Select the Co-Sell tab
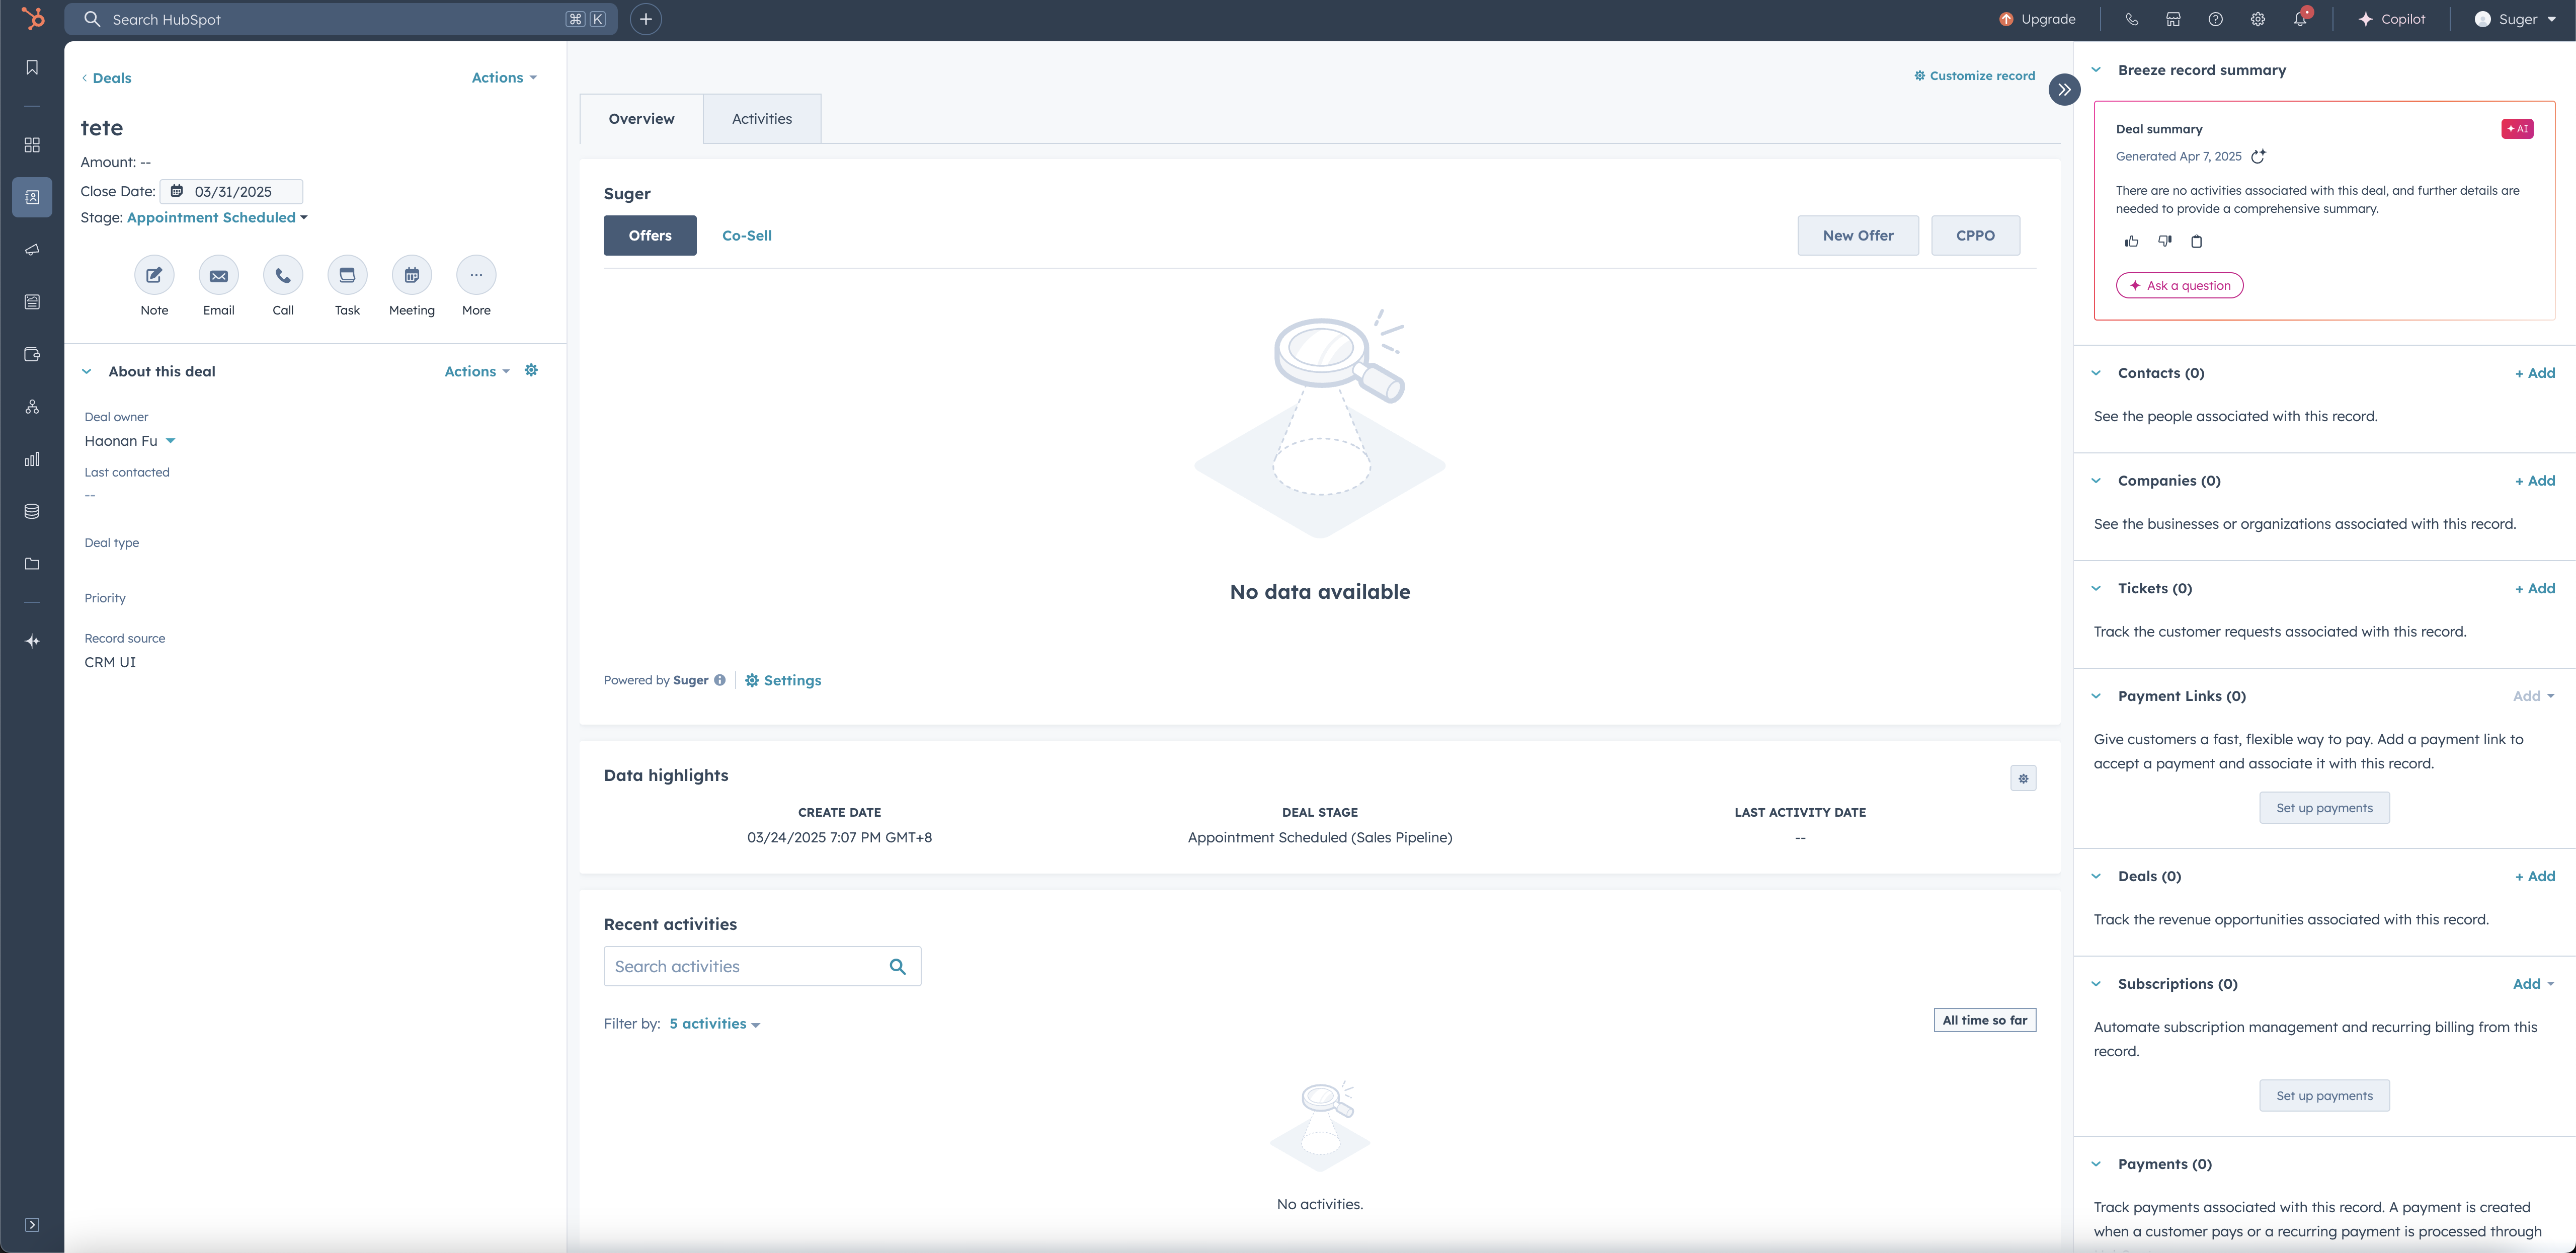The width and height of the screenshot is (2576, 1253). pyautogui.click(x=746, y=236)
